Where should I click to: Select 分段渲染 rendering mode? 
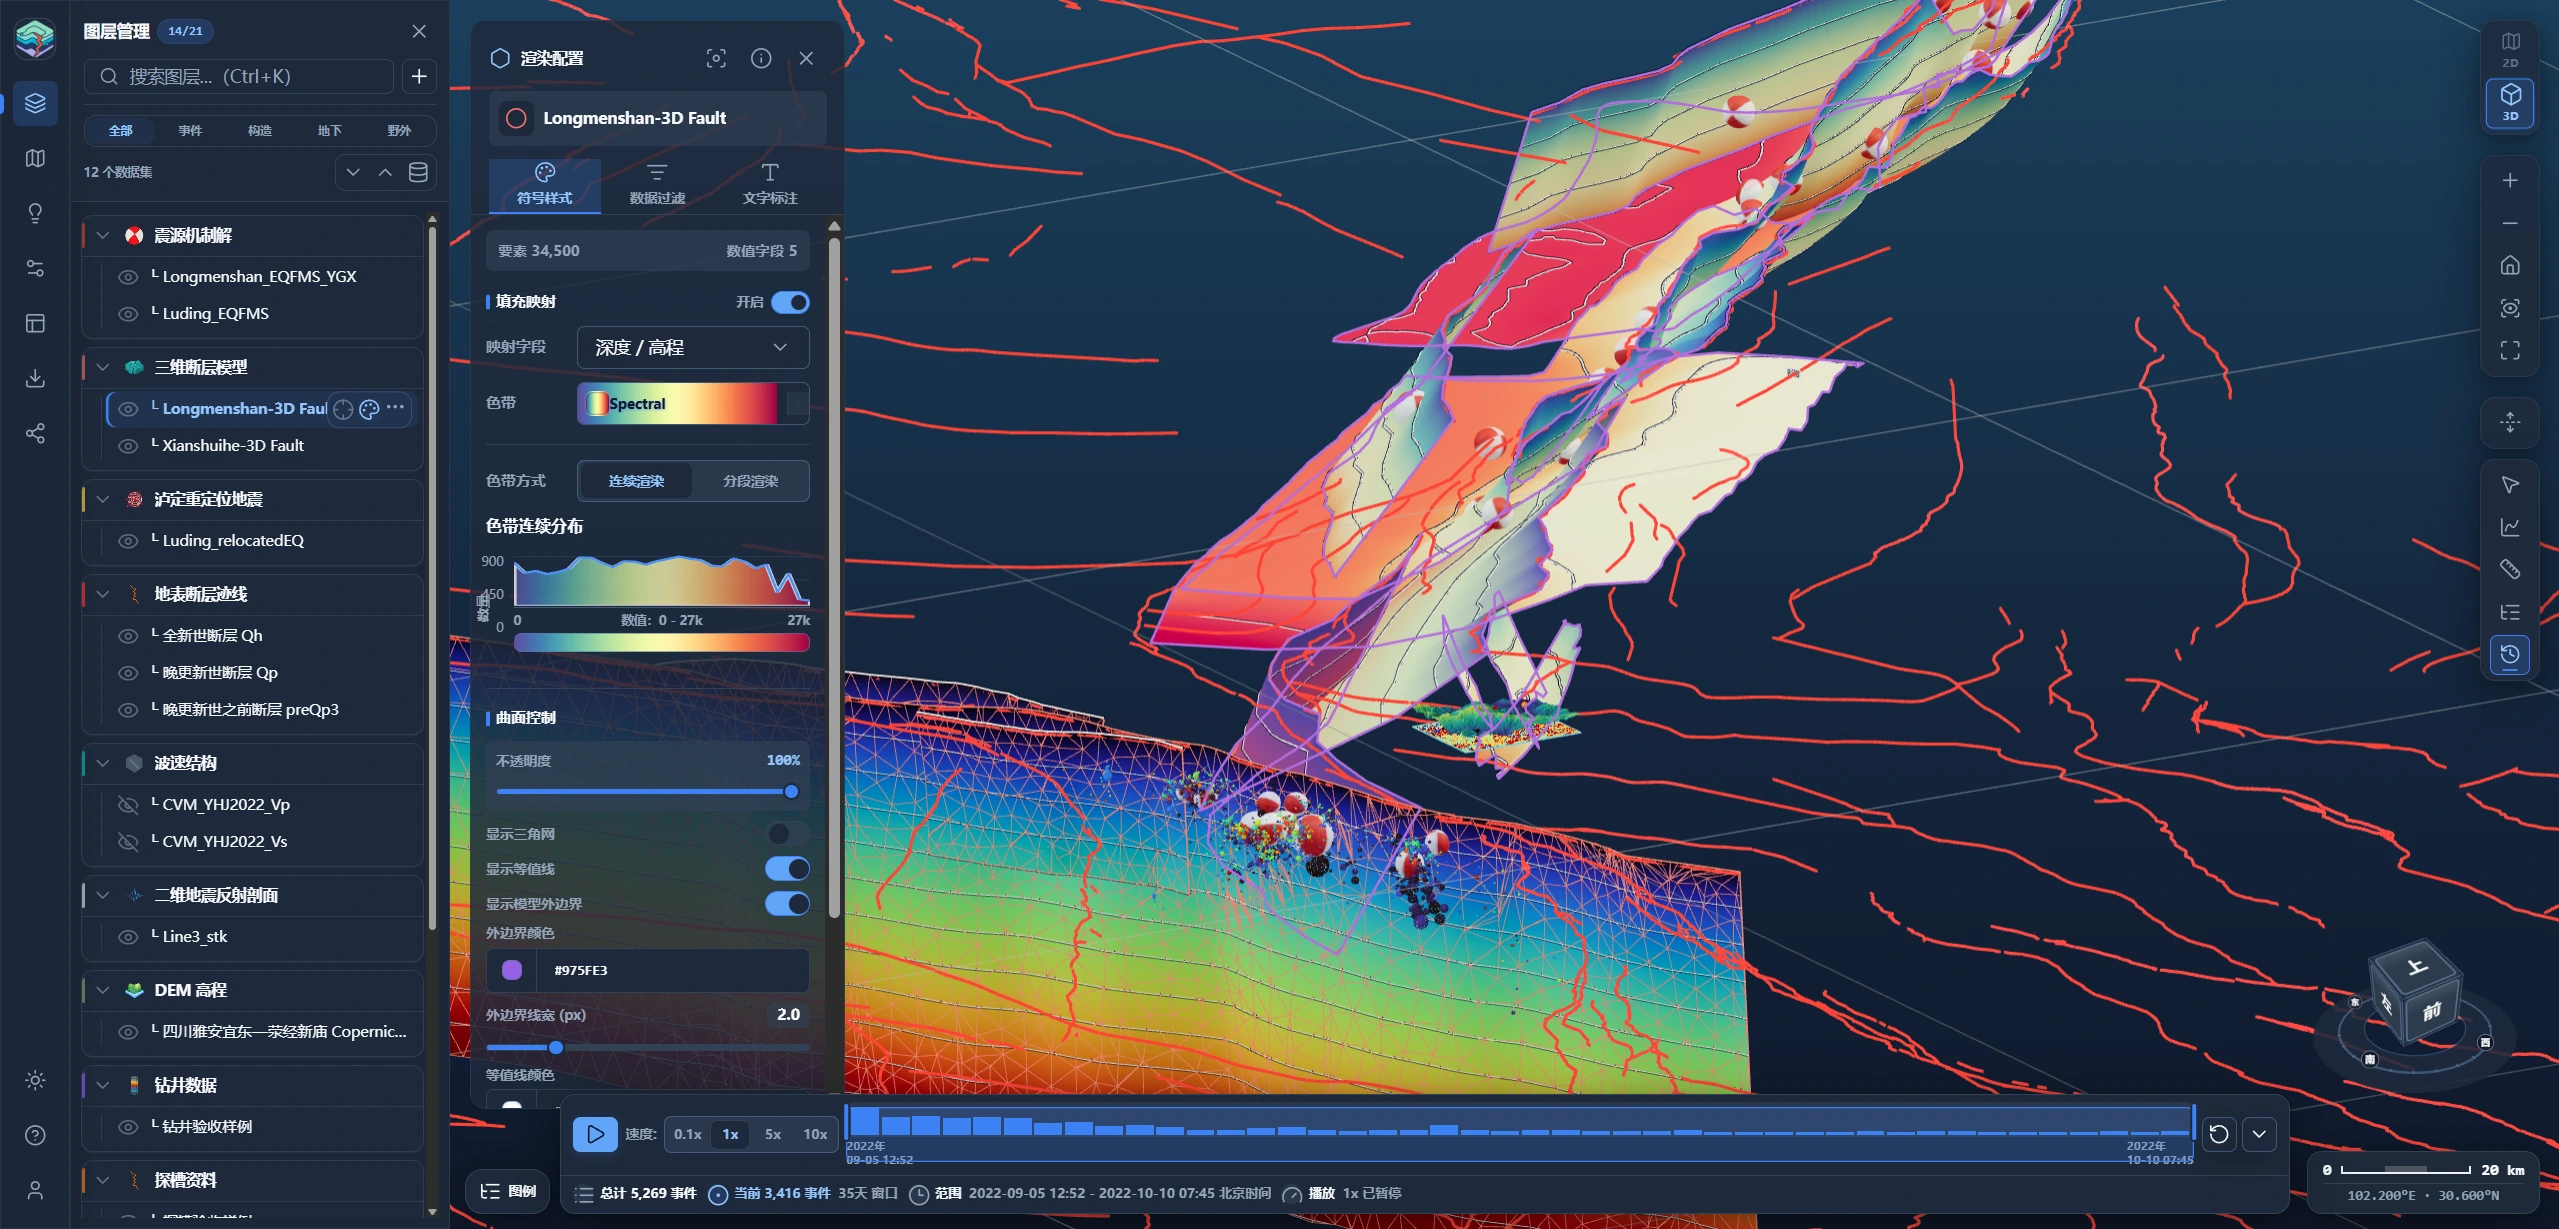pyautogui.click(x=750, y=481)
